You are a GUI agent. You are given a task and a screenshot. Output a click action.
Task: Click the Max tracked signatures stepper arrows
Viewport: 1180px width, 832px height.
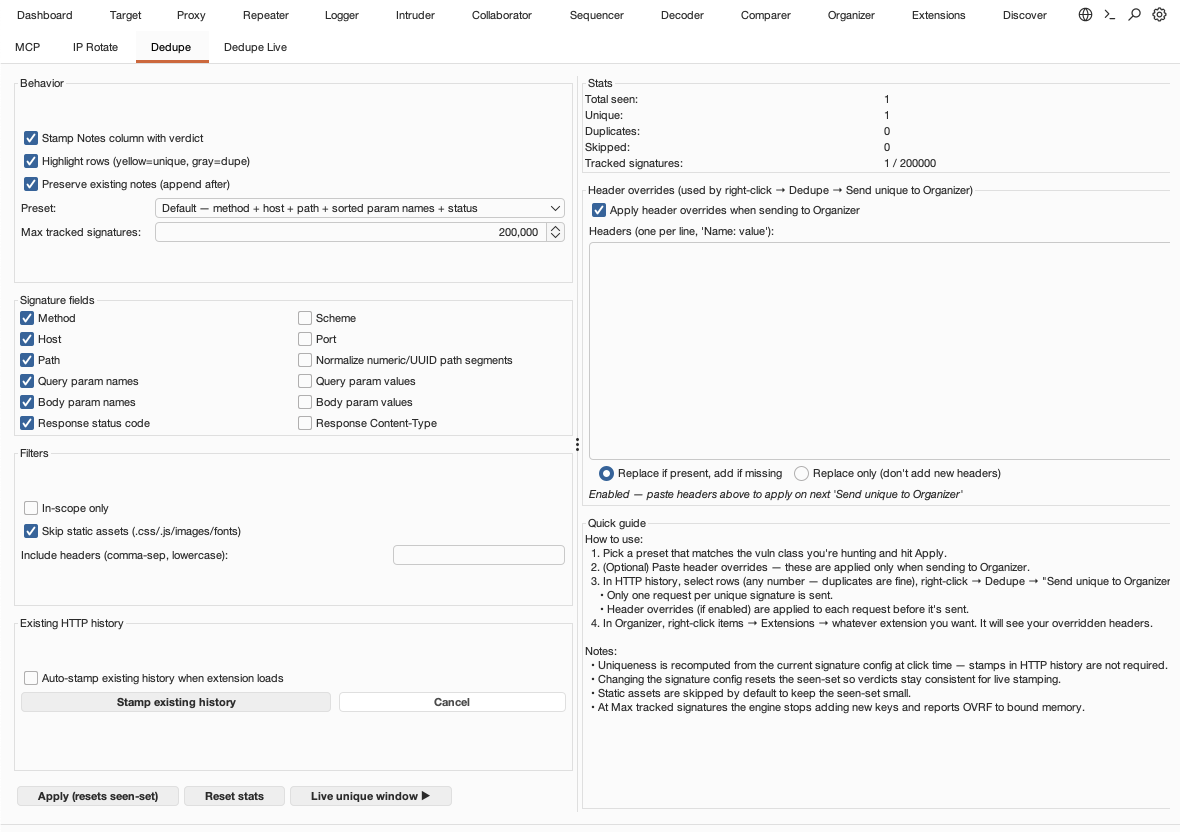point(555,232)
